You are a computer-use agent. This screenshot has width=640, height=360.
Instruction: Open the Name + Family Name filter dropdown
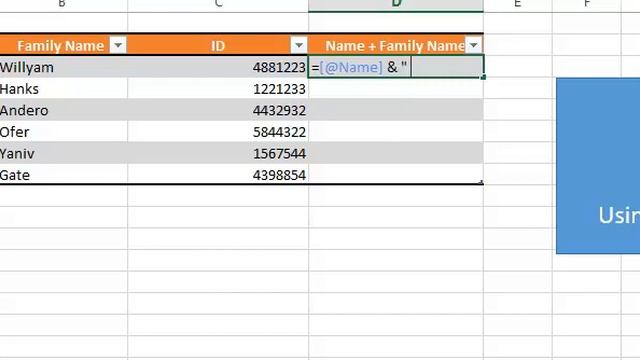474,45
